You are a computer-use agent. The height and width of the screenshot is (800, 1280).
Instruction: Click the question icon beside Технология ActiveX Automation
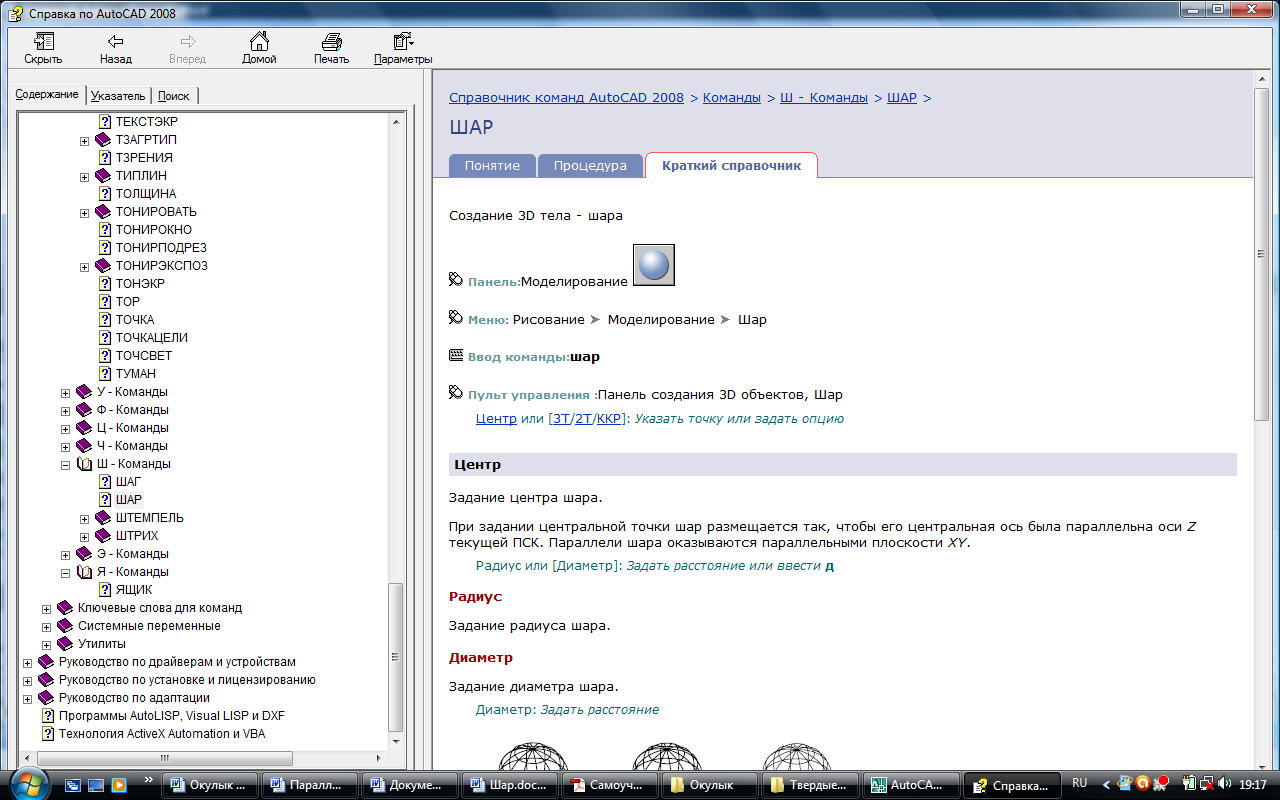click(47, 734)
